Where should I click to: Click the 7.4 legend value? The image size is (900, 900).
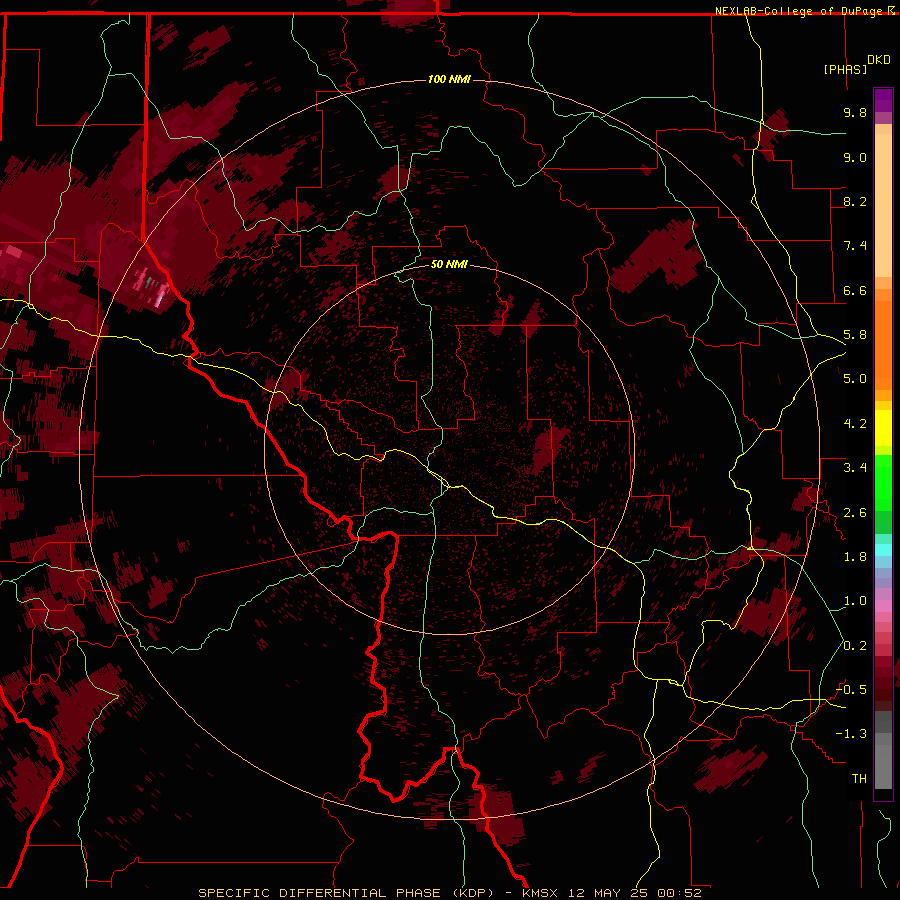click(x=855, y=246)
